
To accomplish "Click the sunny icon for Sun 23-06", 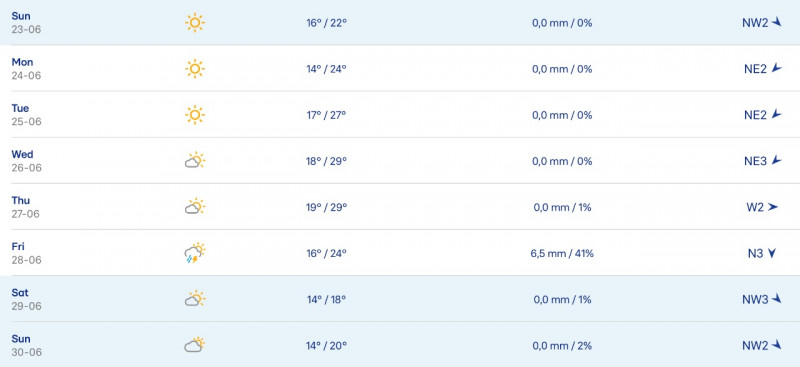I will [195, 23].
